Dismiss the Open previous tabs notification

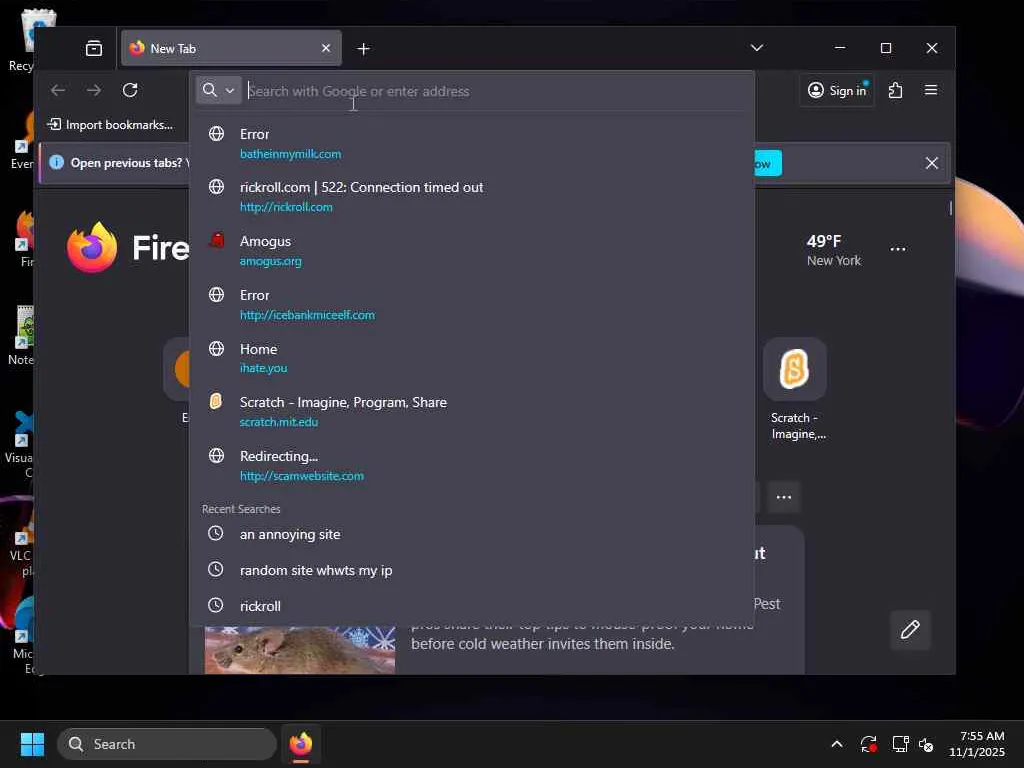[931, 163]
